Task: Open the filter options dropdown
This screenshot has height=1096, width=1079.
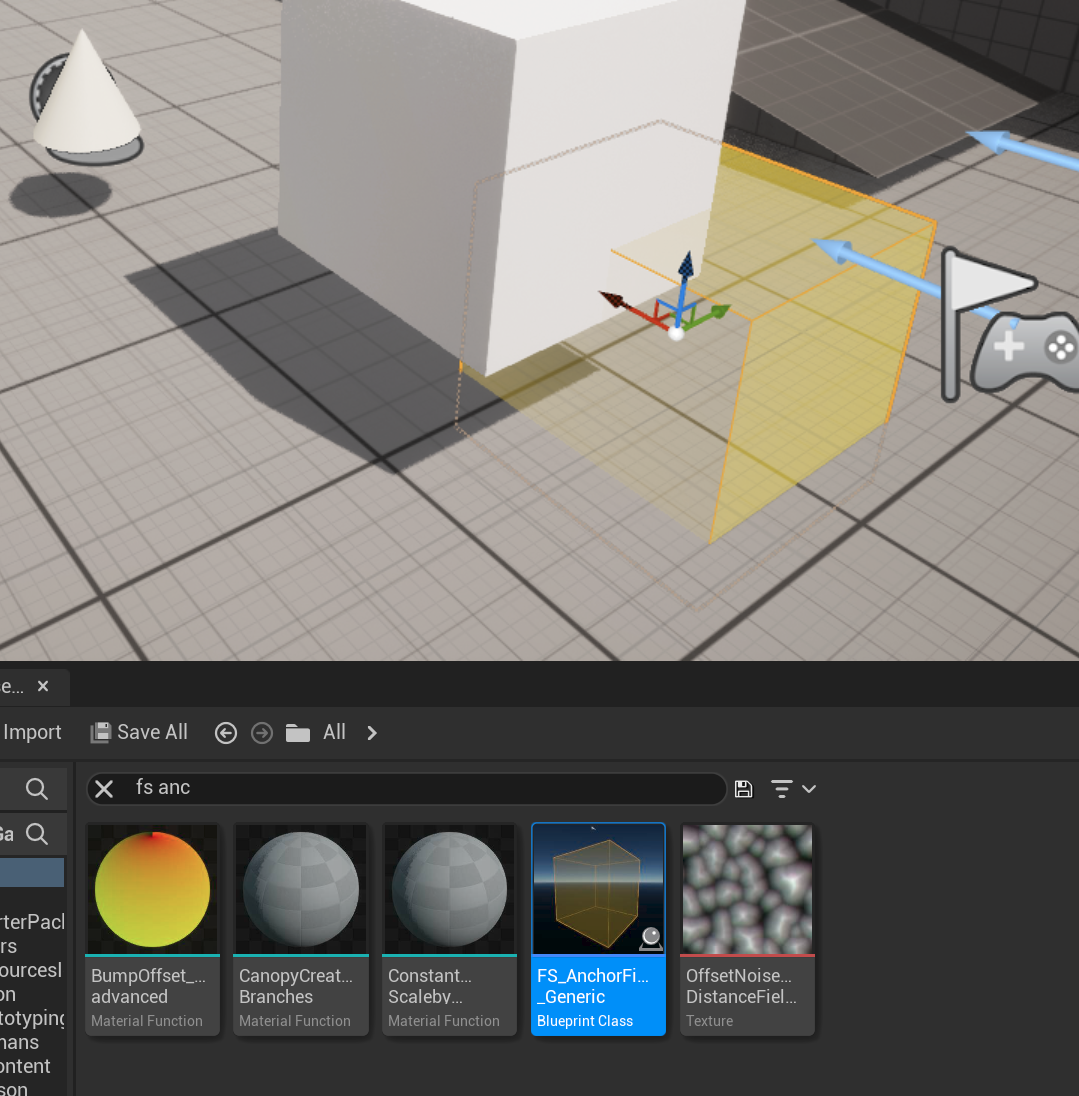Action: point(794,789)
